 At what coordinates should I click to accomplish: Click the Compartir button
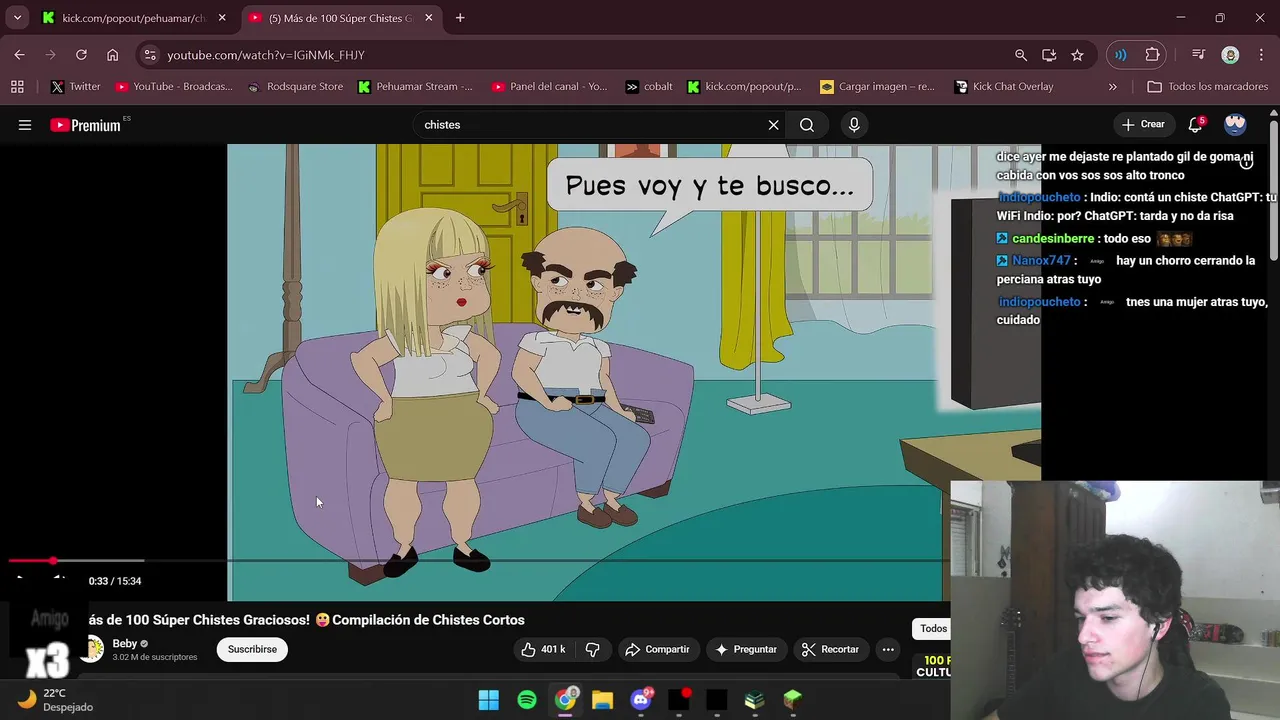[x=657, y=649]
